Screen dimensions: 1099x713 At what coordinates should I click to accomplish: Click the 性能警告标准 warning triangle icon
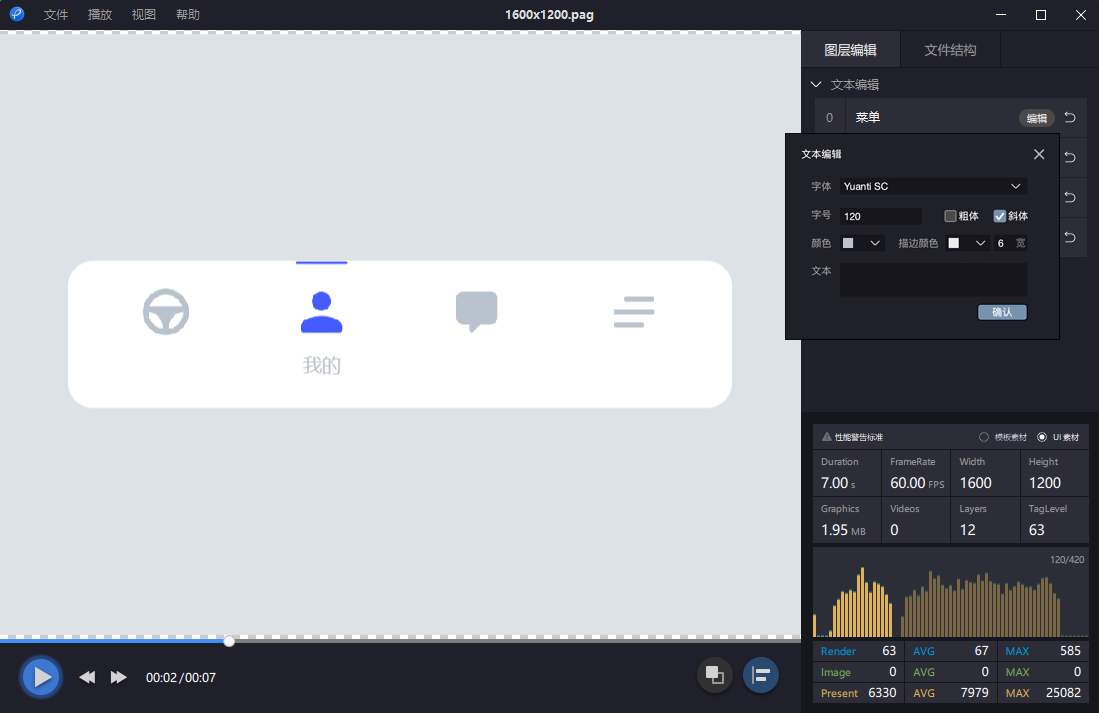coord(826,437)
